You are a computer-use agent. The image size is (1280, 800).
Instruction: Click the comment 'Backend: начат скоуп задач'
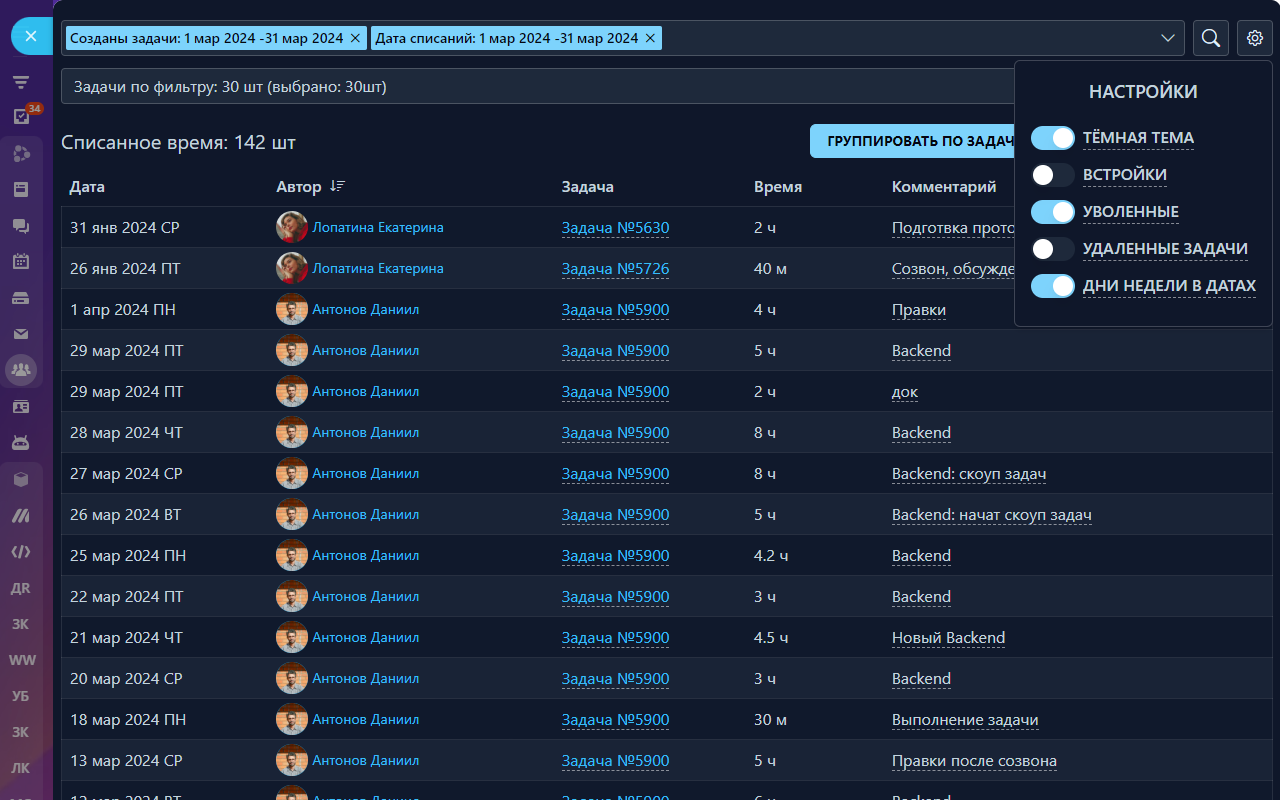992,515
